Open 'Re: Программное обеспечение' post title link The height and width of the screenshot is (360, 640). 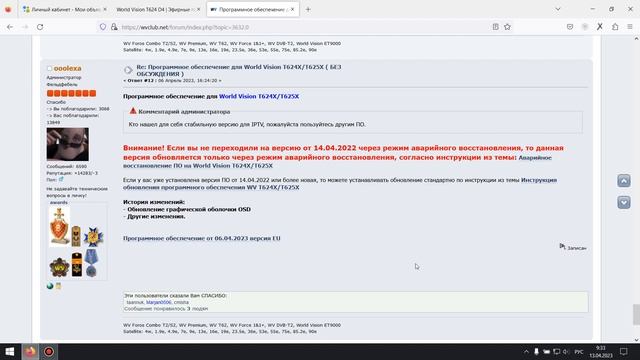pyautogui.click(x=239, y=70)
